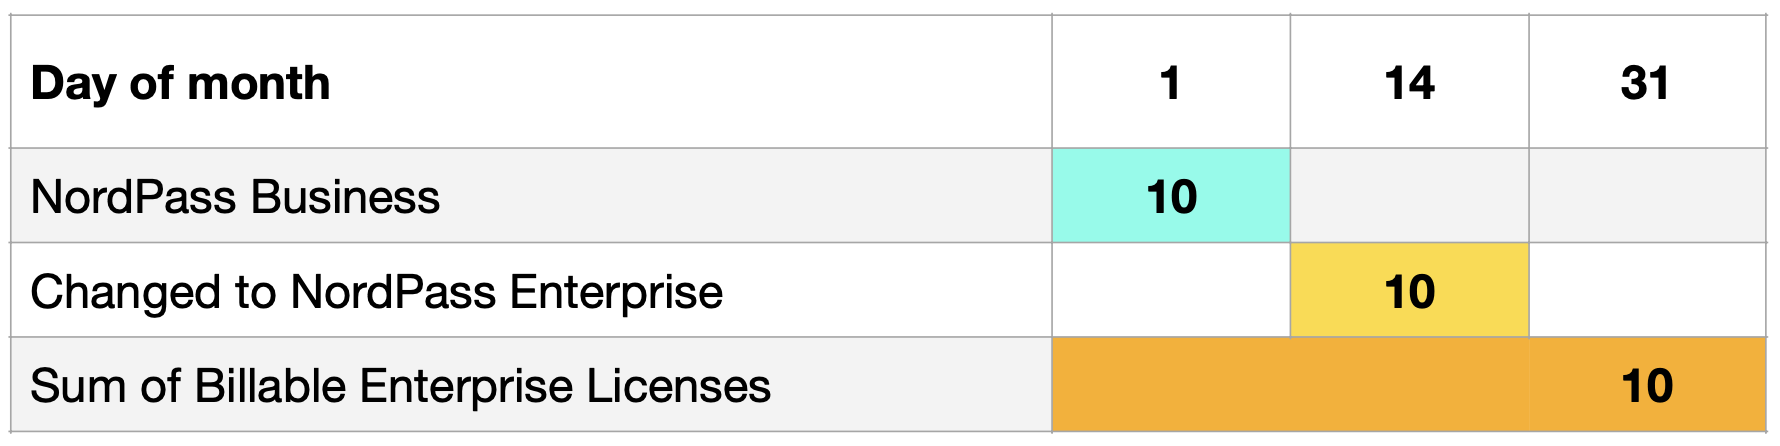Click the number 10 in Enterprise row
The height and width of the screenshot is (446, 1780).
click(1410, 292)
